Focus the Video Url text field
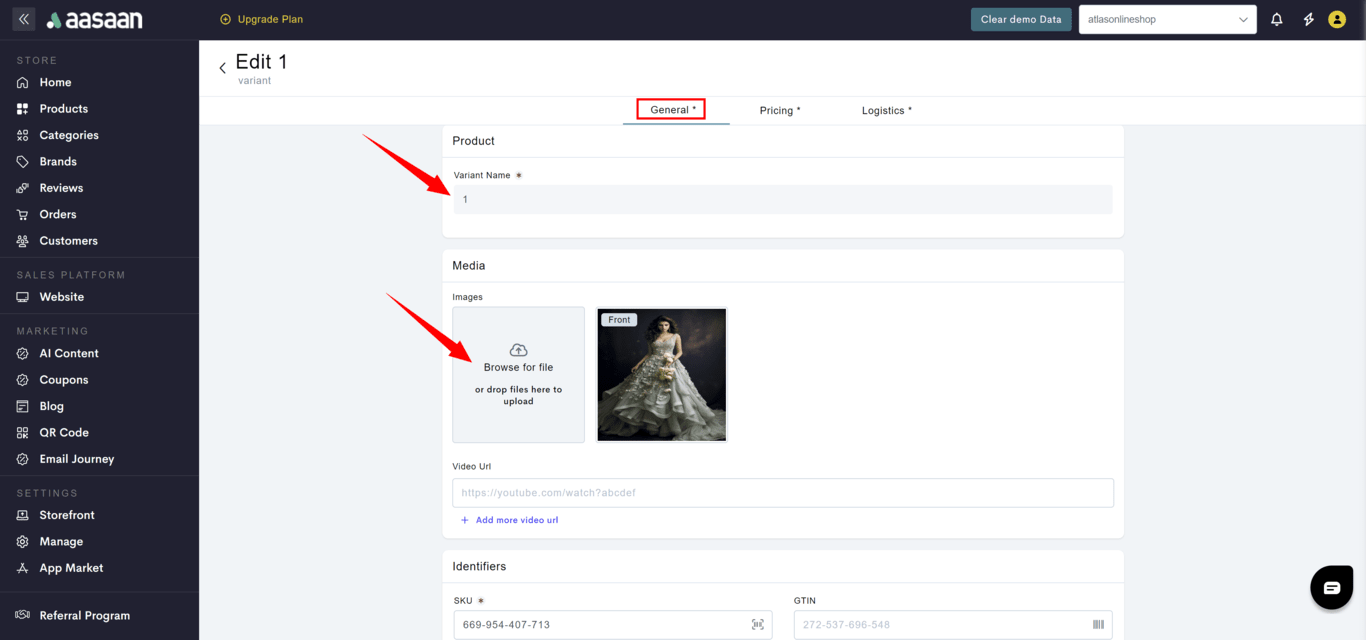 coord(782,493)
